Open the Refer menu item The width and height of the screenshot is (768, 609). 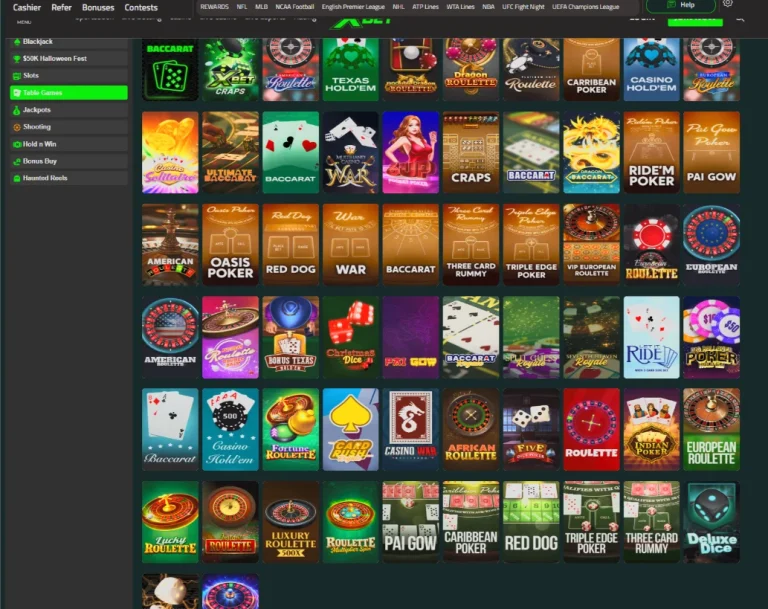click(61, 7)
